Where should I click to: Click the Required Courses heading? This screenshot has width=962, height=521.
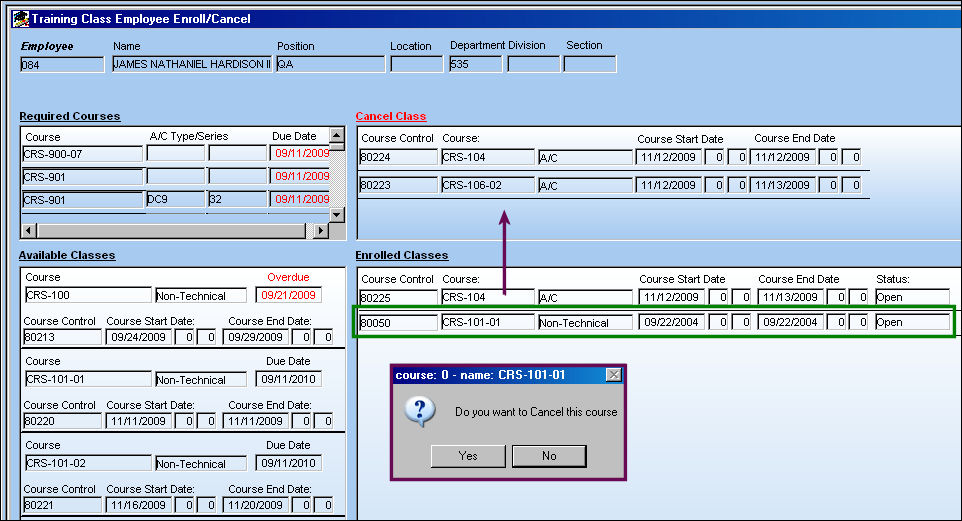click(70, 116)
